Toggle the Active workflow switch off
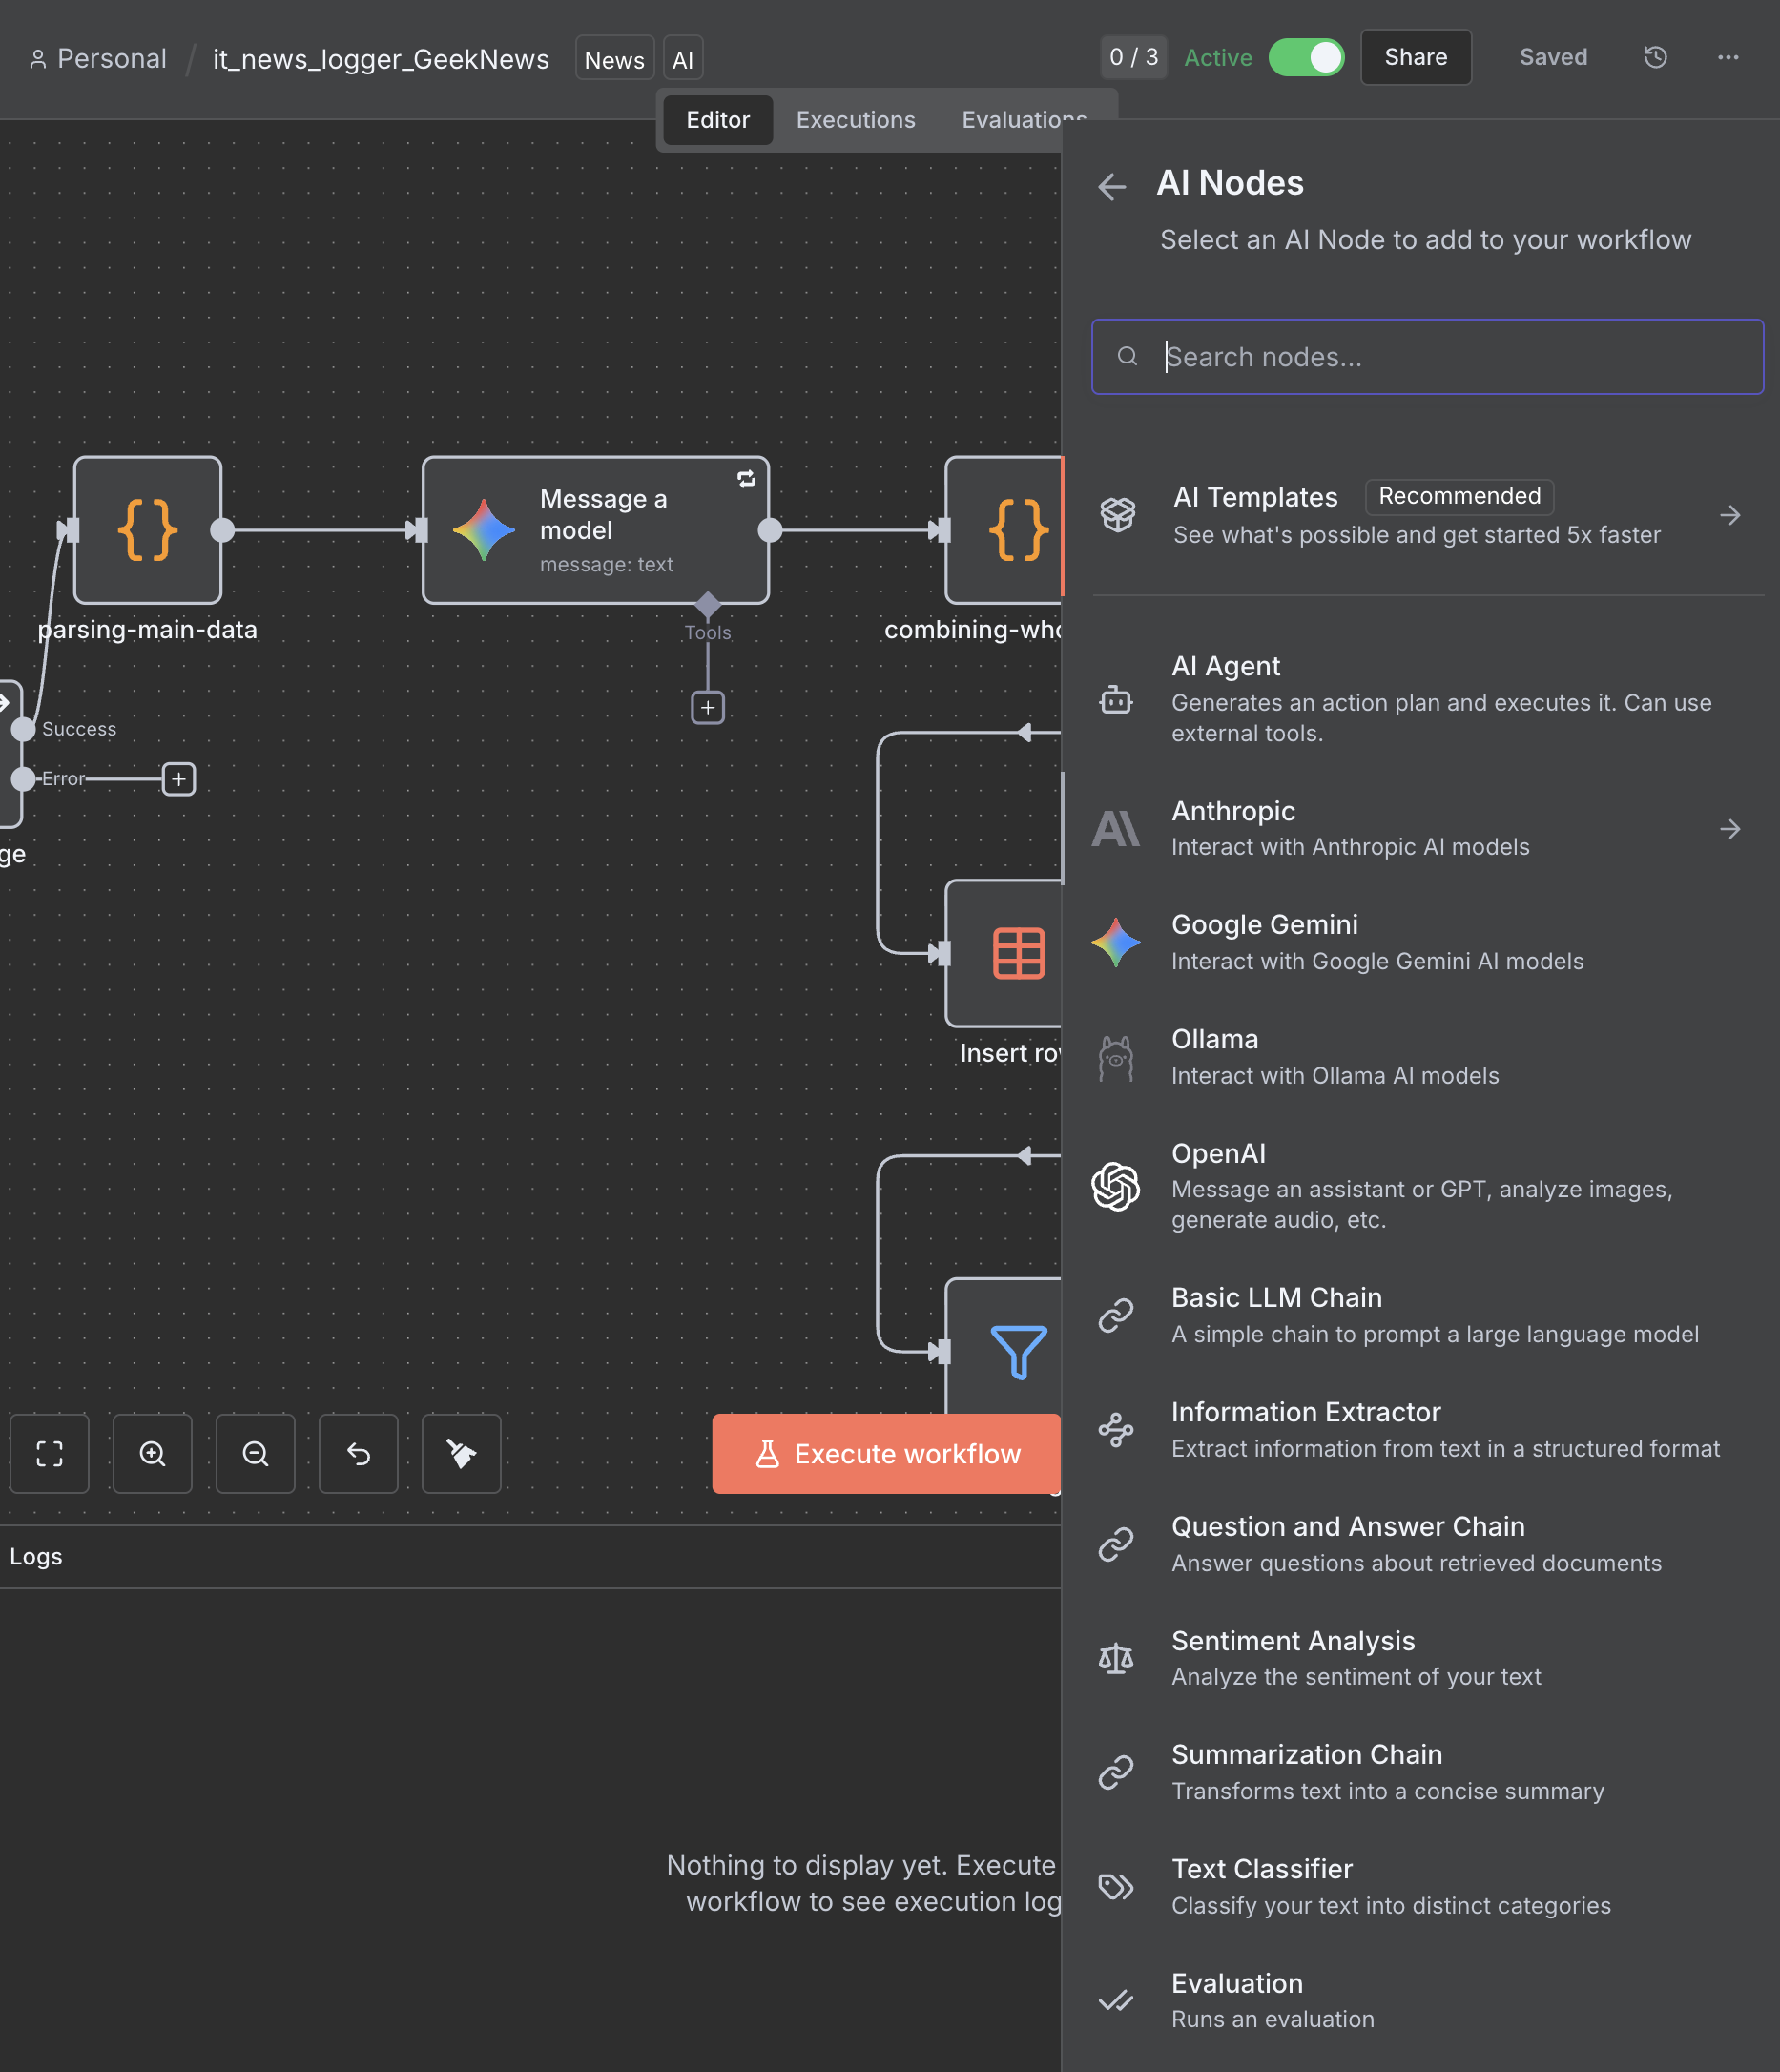The height and width of the screenshot is (2072, 1780). coord(1305,57)
